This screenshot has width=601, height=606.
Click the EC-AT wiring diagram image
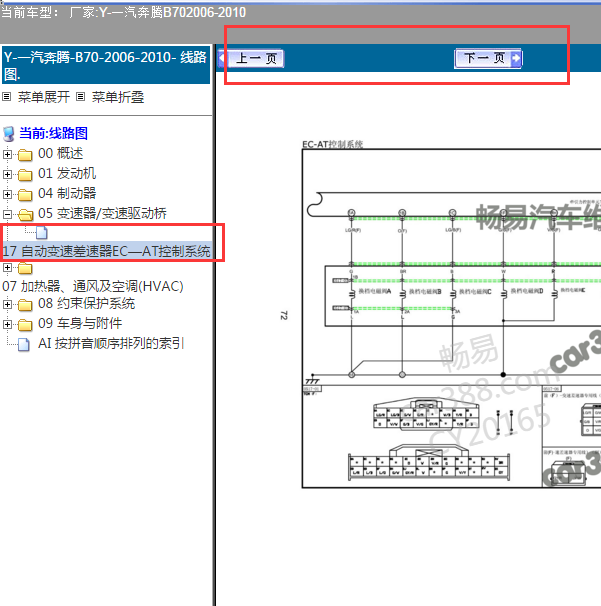pos(451,318)
